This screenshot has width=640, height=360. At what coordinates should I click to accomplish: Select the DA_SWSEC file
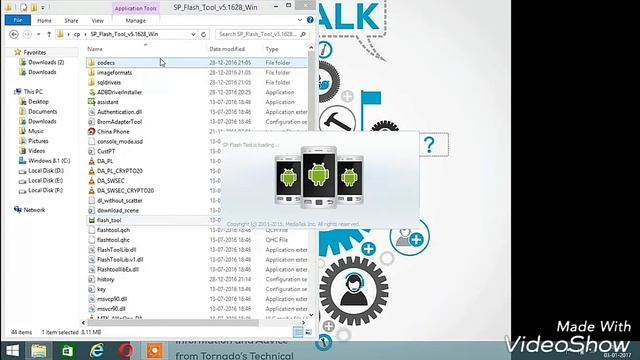pos(111,181)
